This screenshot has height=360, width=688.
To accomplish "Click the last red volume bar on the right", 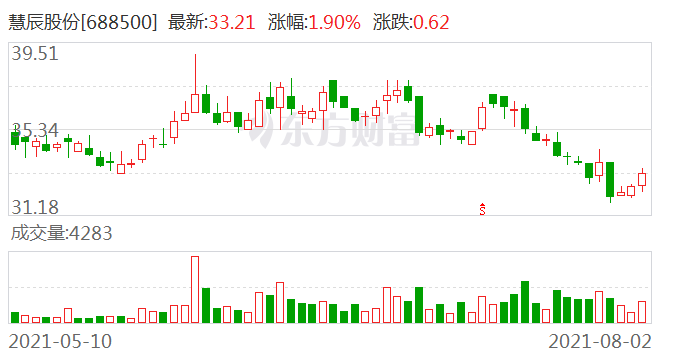I will coord(642,312).
